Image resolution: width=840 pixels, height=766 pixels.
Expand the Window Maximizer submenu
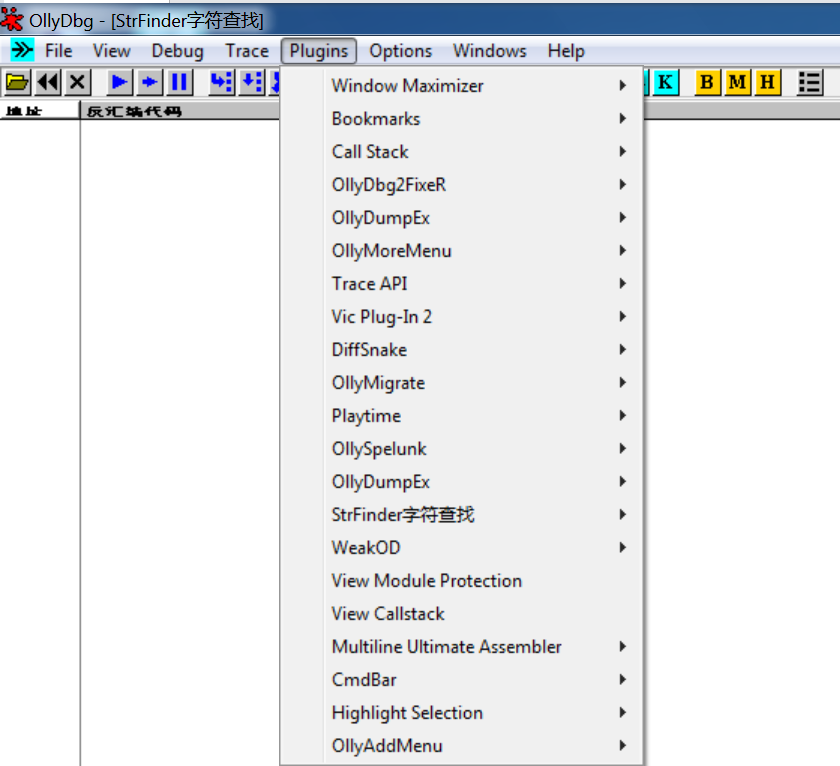point(462,86)
